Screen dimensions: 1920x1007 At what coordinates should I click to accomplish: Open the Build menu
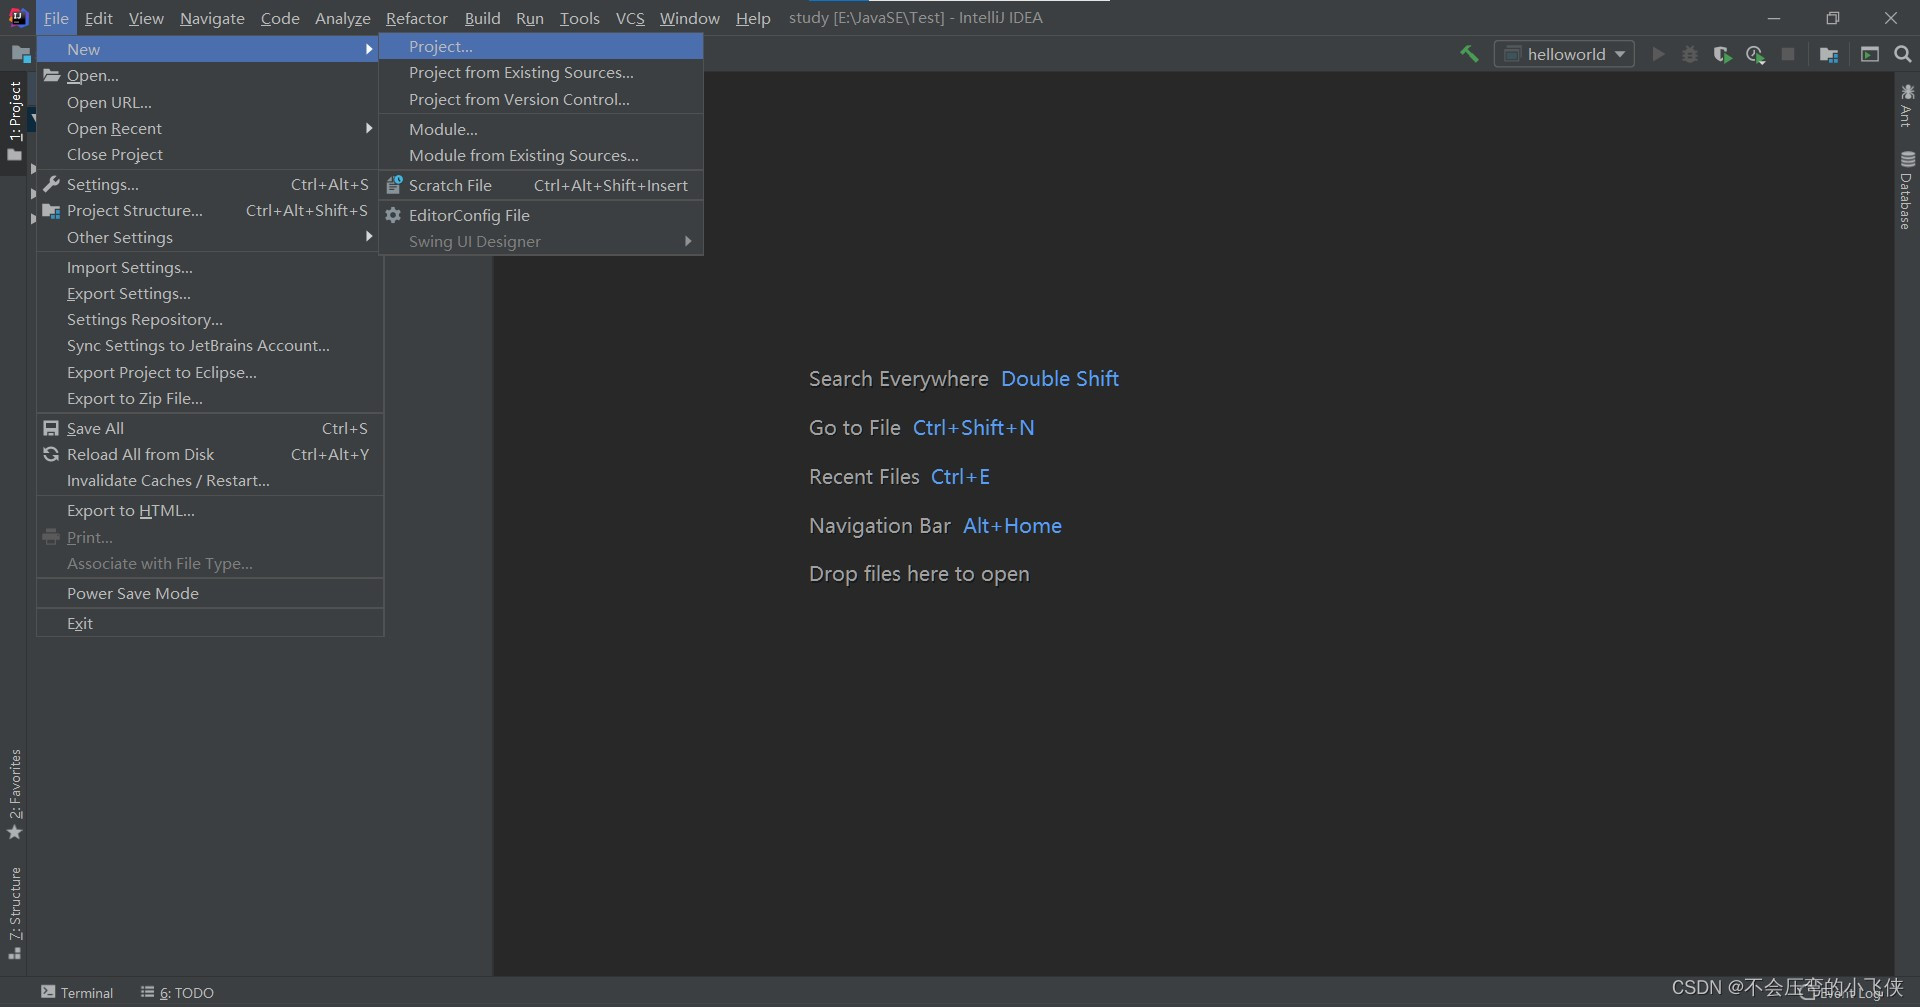[482, 18]
